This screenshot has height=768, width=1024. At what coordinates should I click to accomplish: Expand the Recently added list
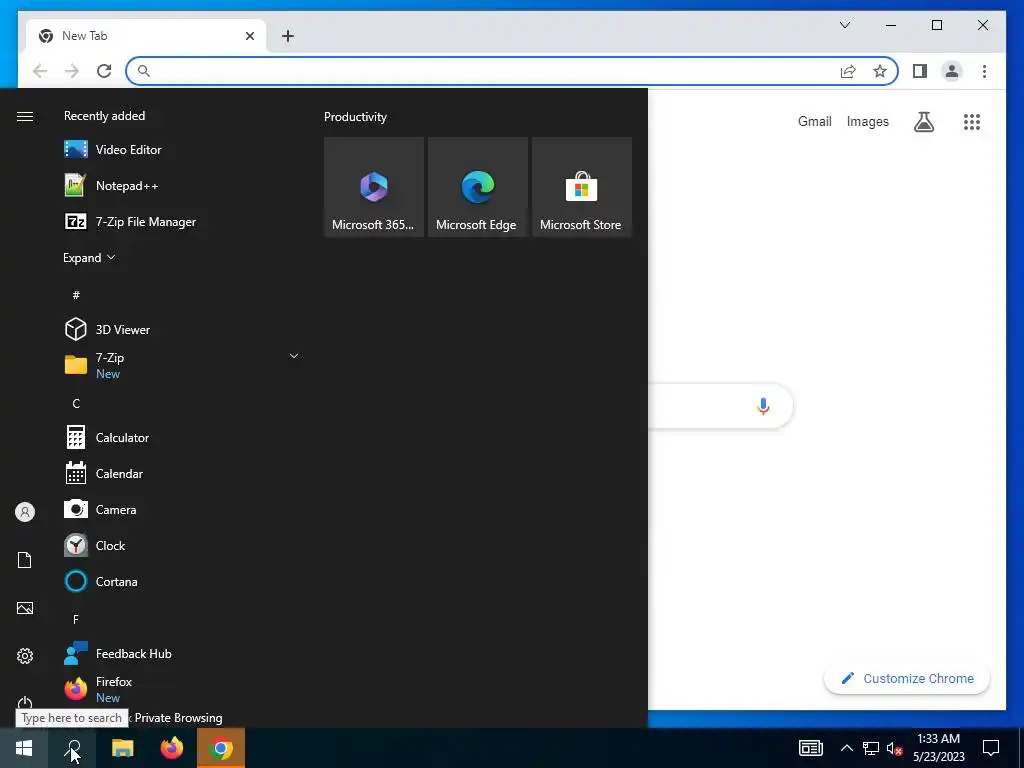89,257
